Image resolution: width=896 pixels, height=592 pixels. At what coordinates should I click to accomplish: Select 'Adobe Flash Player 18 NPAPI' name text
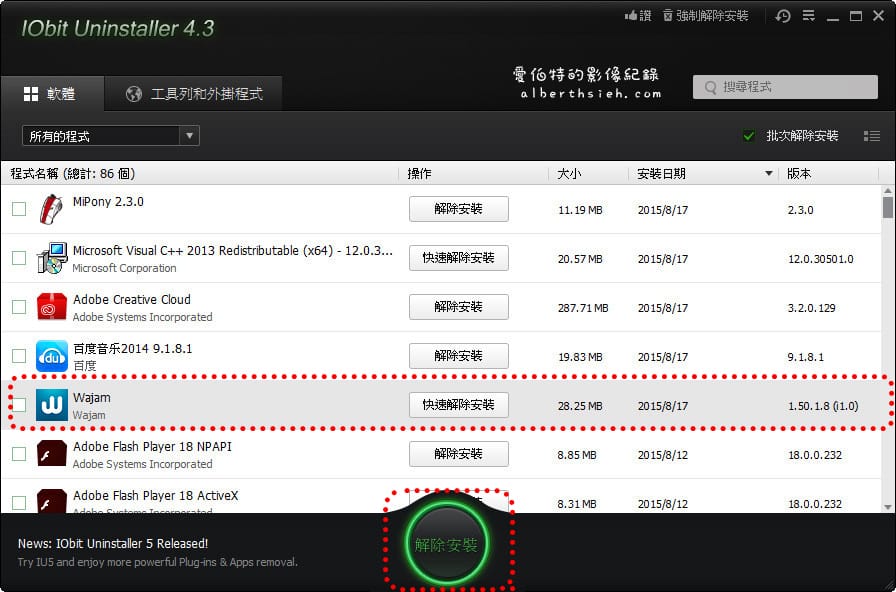[152, 446]
